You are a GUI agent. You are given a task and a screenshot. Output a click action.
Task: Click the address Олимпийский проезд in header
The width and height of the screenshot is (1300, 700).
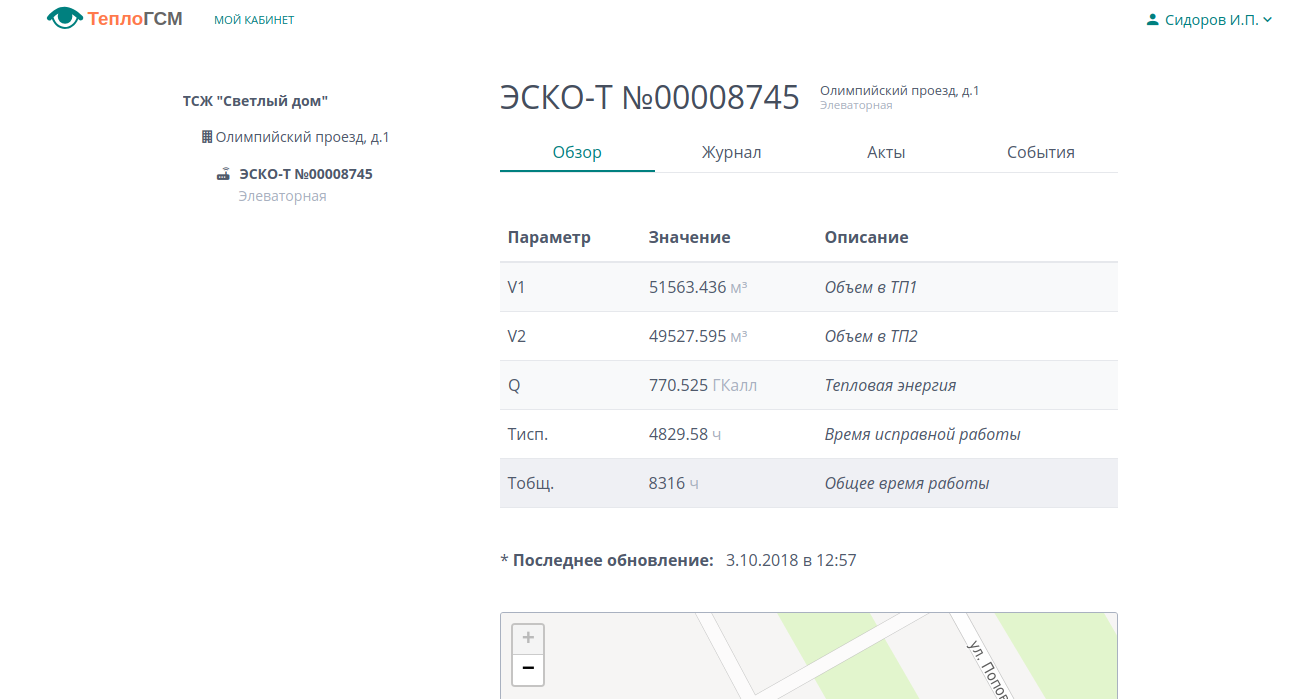[x=899, y=91]
